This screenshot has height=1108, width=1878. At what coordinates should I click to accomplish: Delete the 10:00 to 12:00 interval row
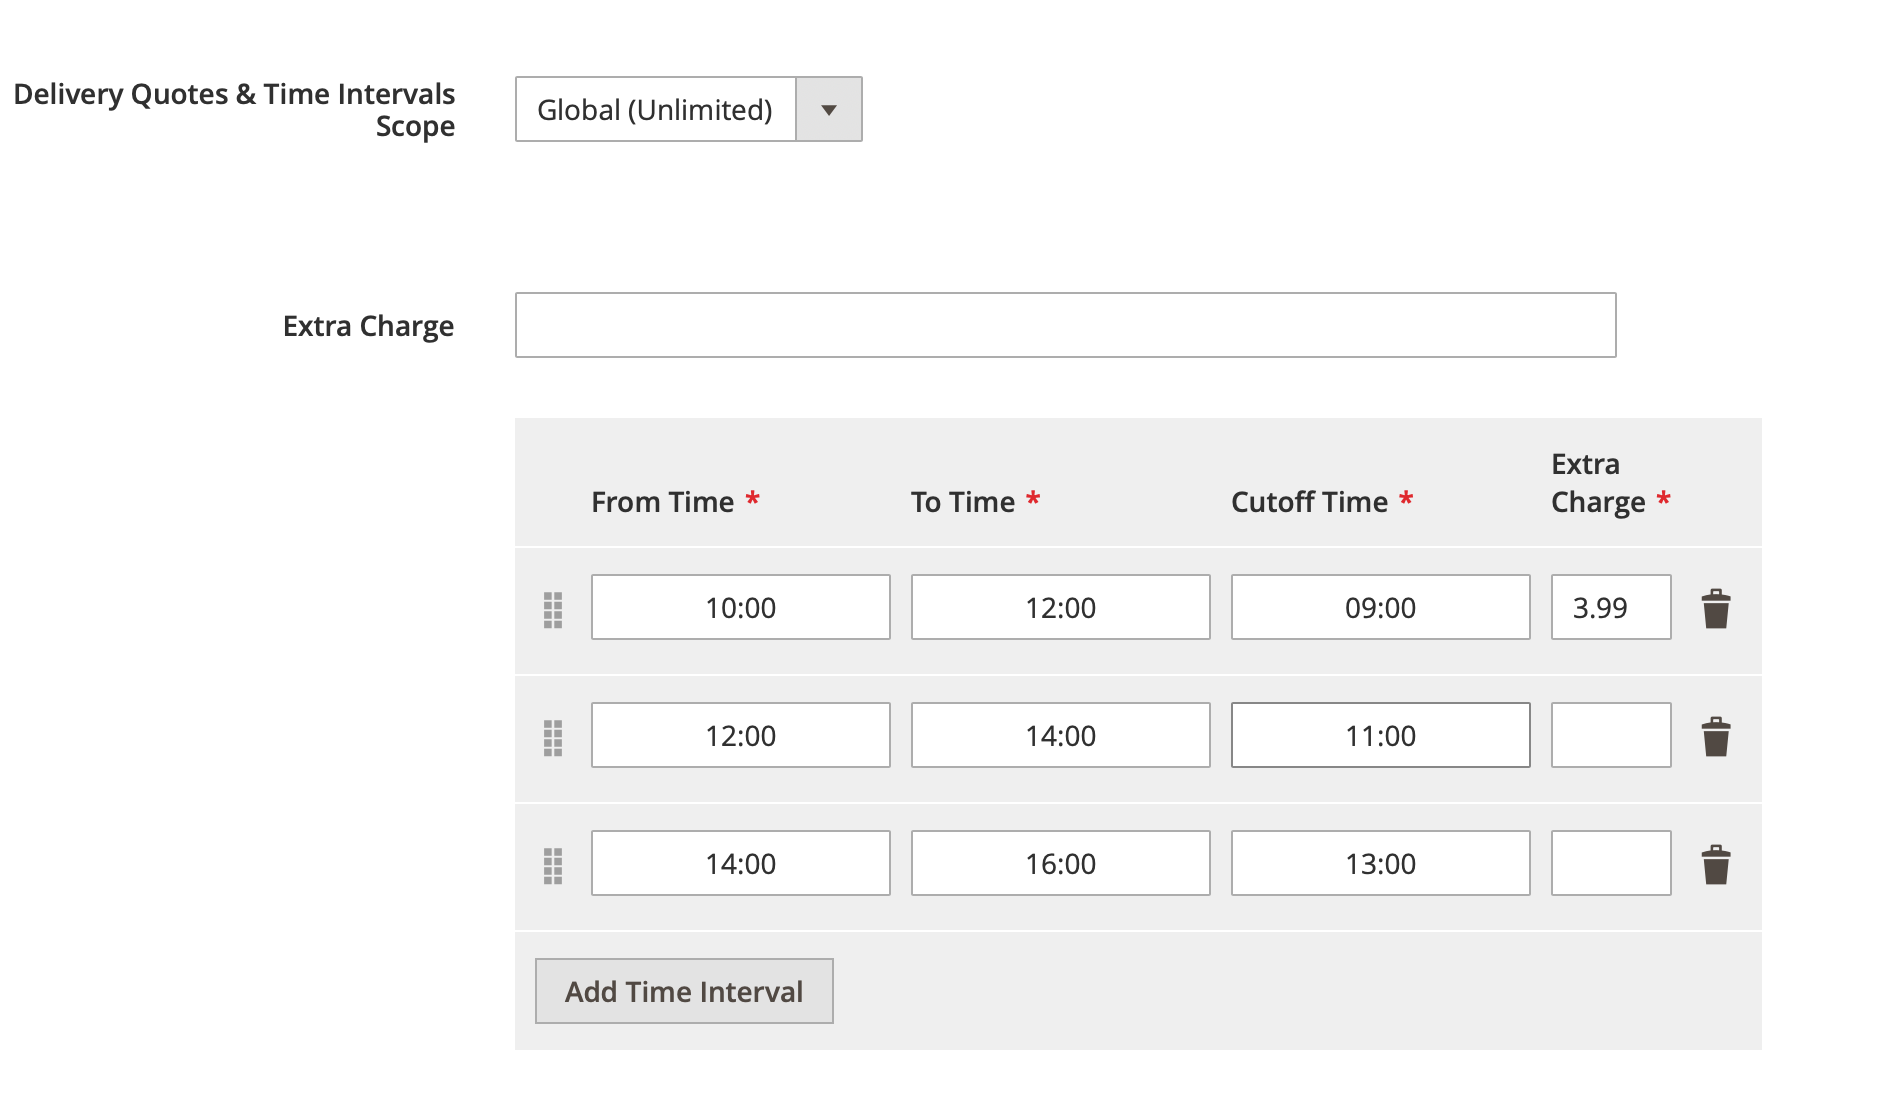pyautogui.click(x=1716, y=608)
